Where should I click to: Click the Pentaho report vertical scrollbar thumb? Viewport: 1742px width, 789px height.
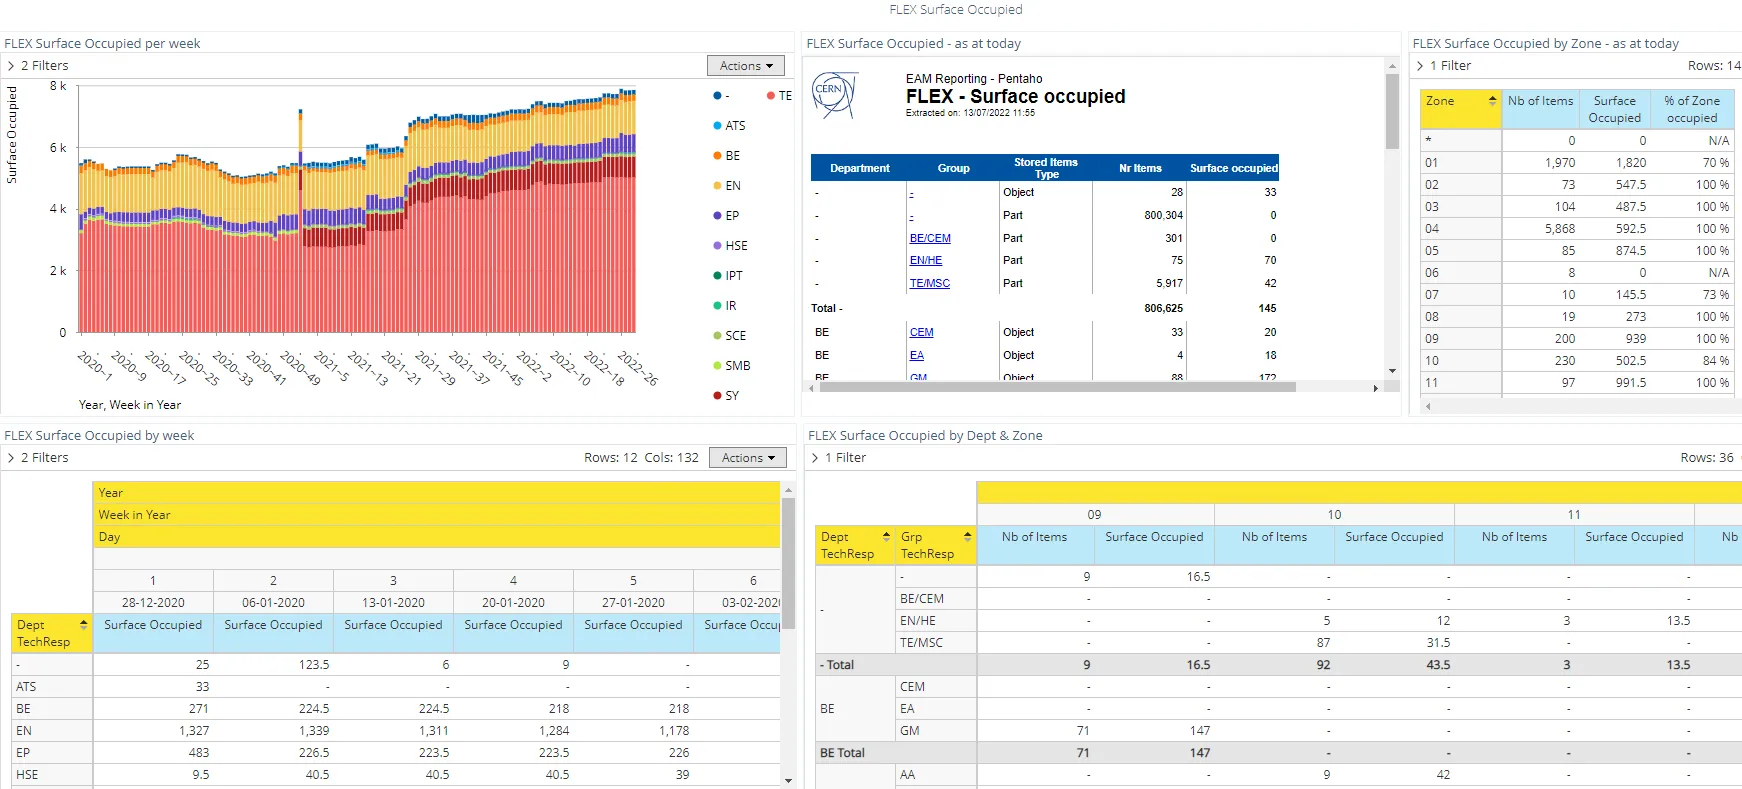pyautogui.click(x=1392, y=112)
